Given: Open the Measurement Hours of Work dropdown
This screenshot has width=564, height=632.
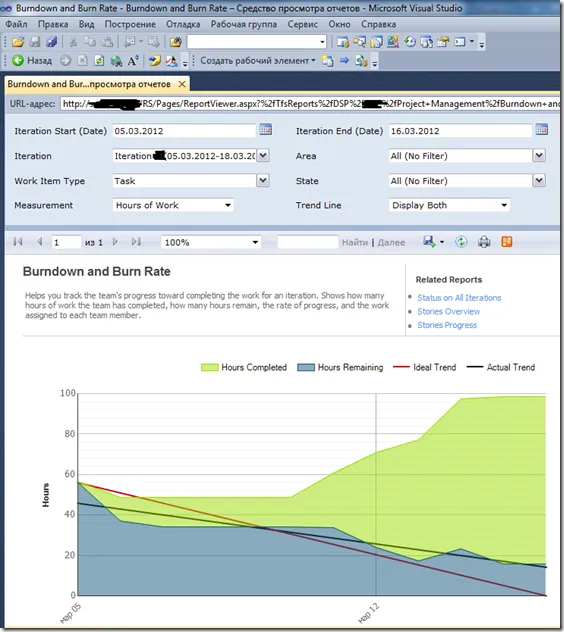Looking at the screenshot, I should pos(228,205).
